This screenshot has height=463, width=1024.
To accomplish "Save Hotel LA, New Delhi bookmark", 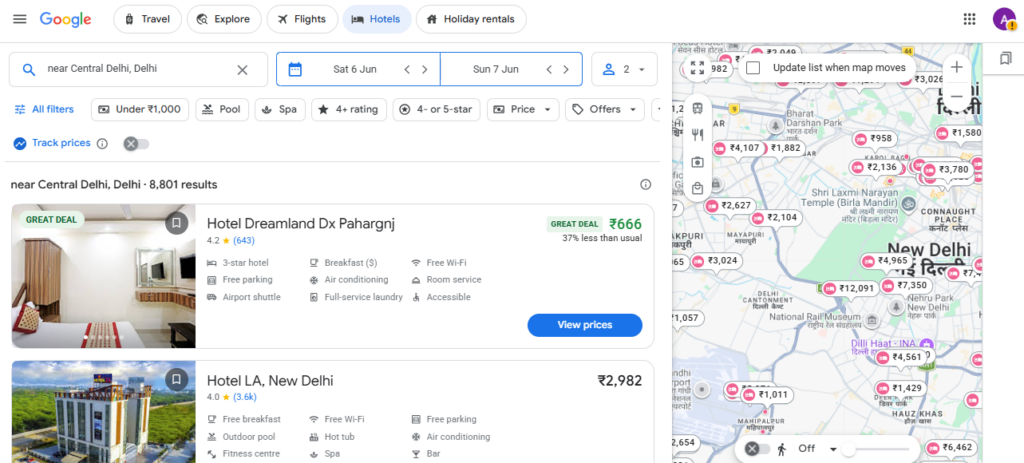I will point(176,379).
